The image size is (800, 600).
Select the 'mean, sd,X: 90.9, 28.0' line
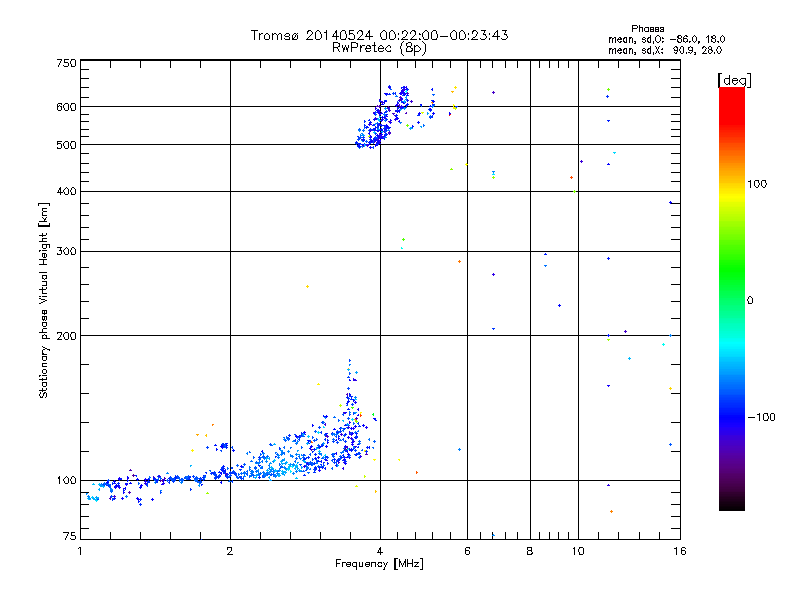[x=665, y=50]
